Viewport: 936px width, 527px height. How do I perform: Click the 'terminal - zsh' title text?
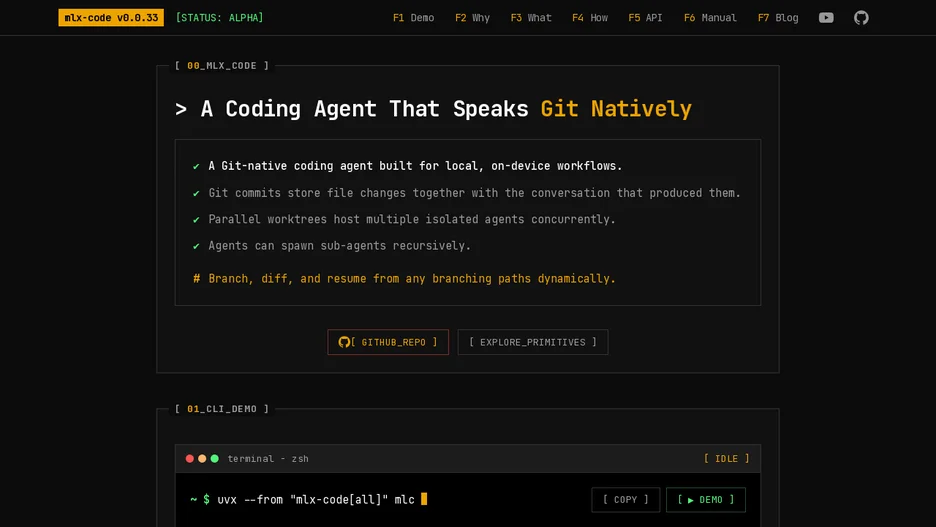[268, 458]
